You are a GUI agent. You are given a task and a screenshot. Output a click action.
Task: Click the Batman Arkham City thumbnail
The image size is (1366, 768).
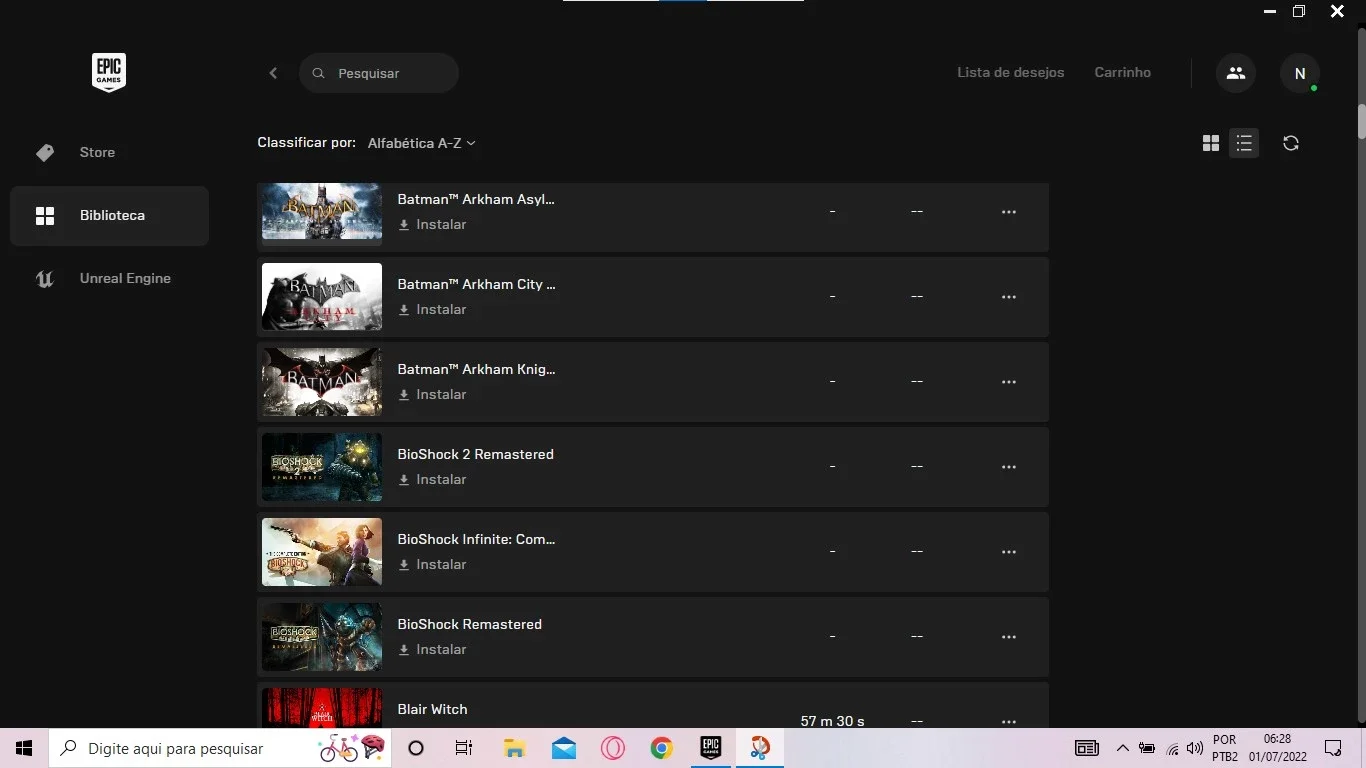click(322, 297)
